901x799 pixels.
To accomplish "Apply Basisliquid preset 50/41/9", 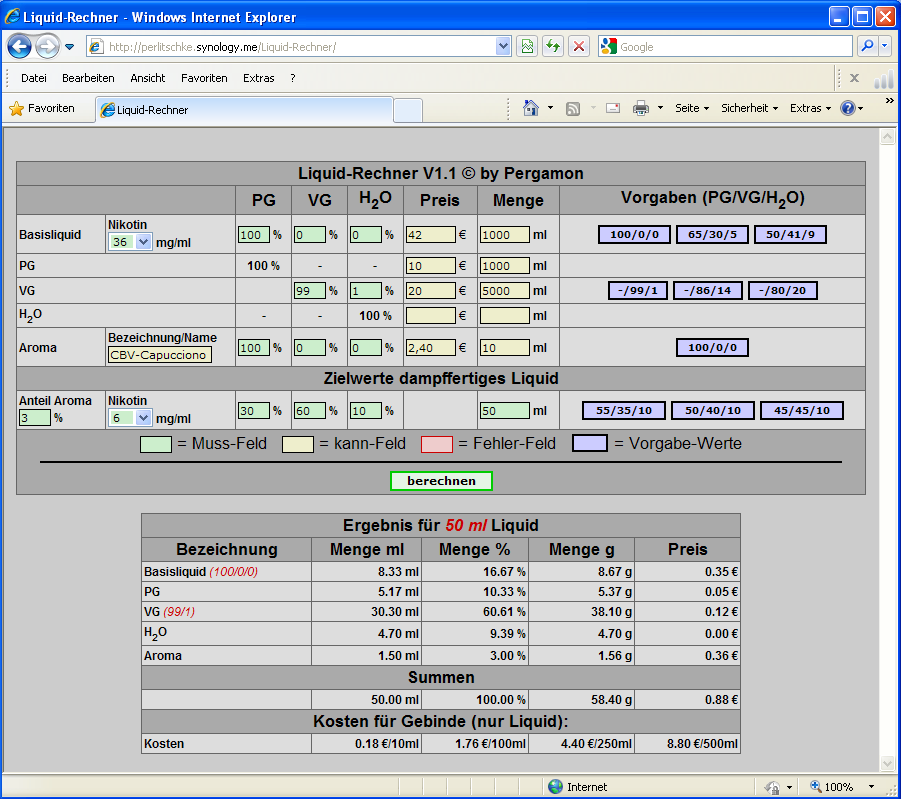I will pyautogui.click(x=790, y=235).
